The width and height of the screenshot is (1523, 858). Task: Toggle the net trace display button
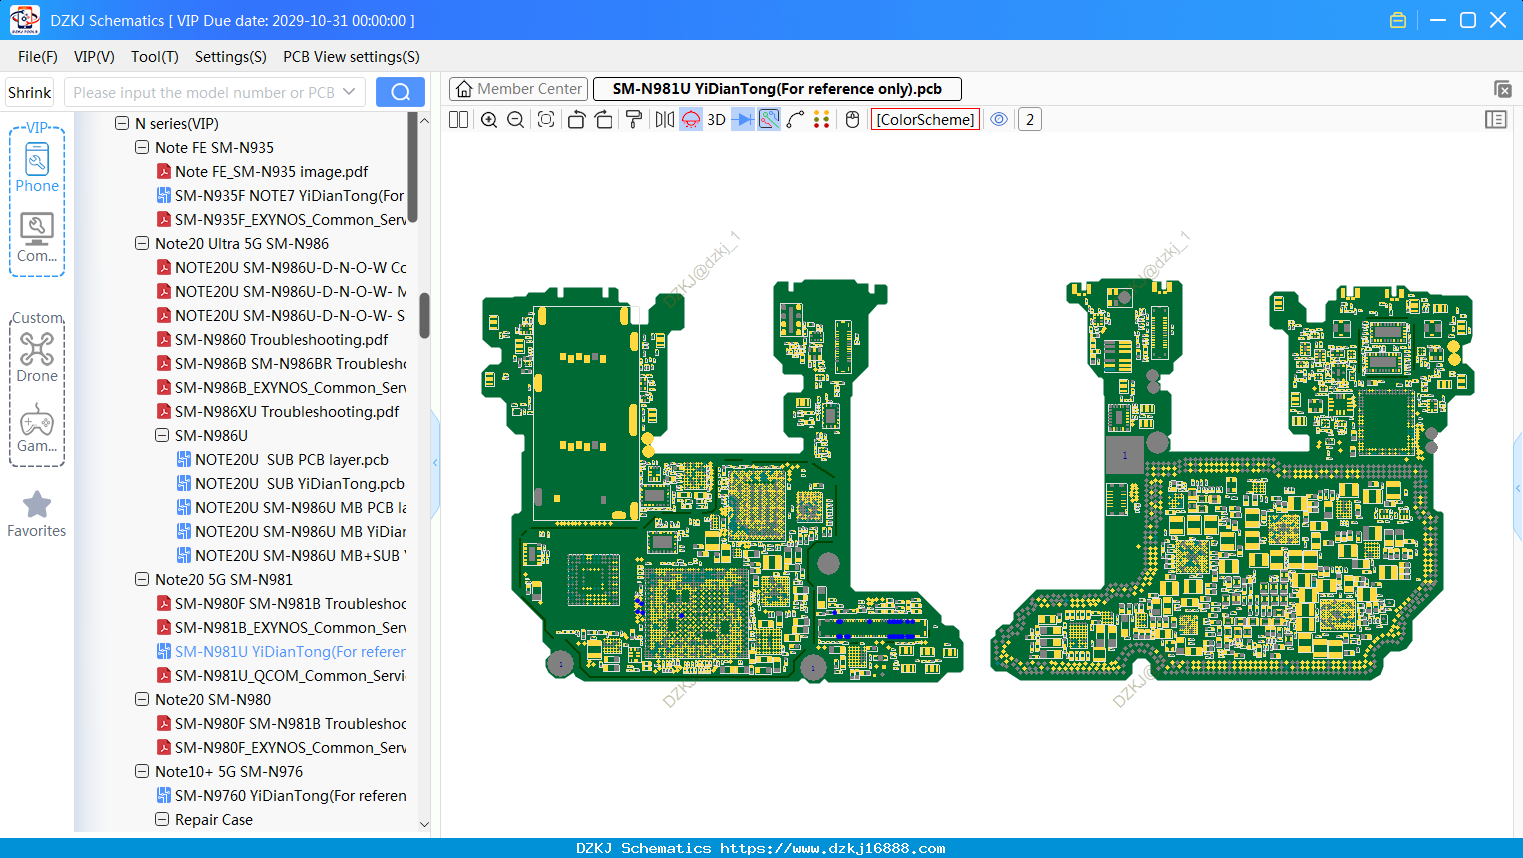[x=769, y=120]
